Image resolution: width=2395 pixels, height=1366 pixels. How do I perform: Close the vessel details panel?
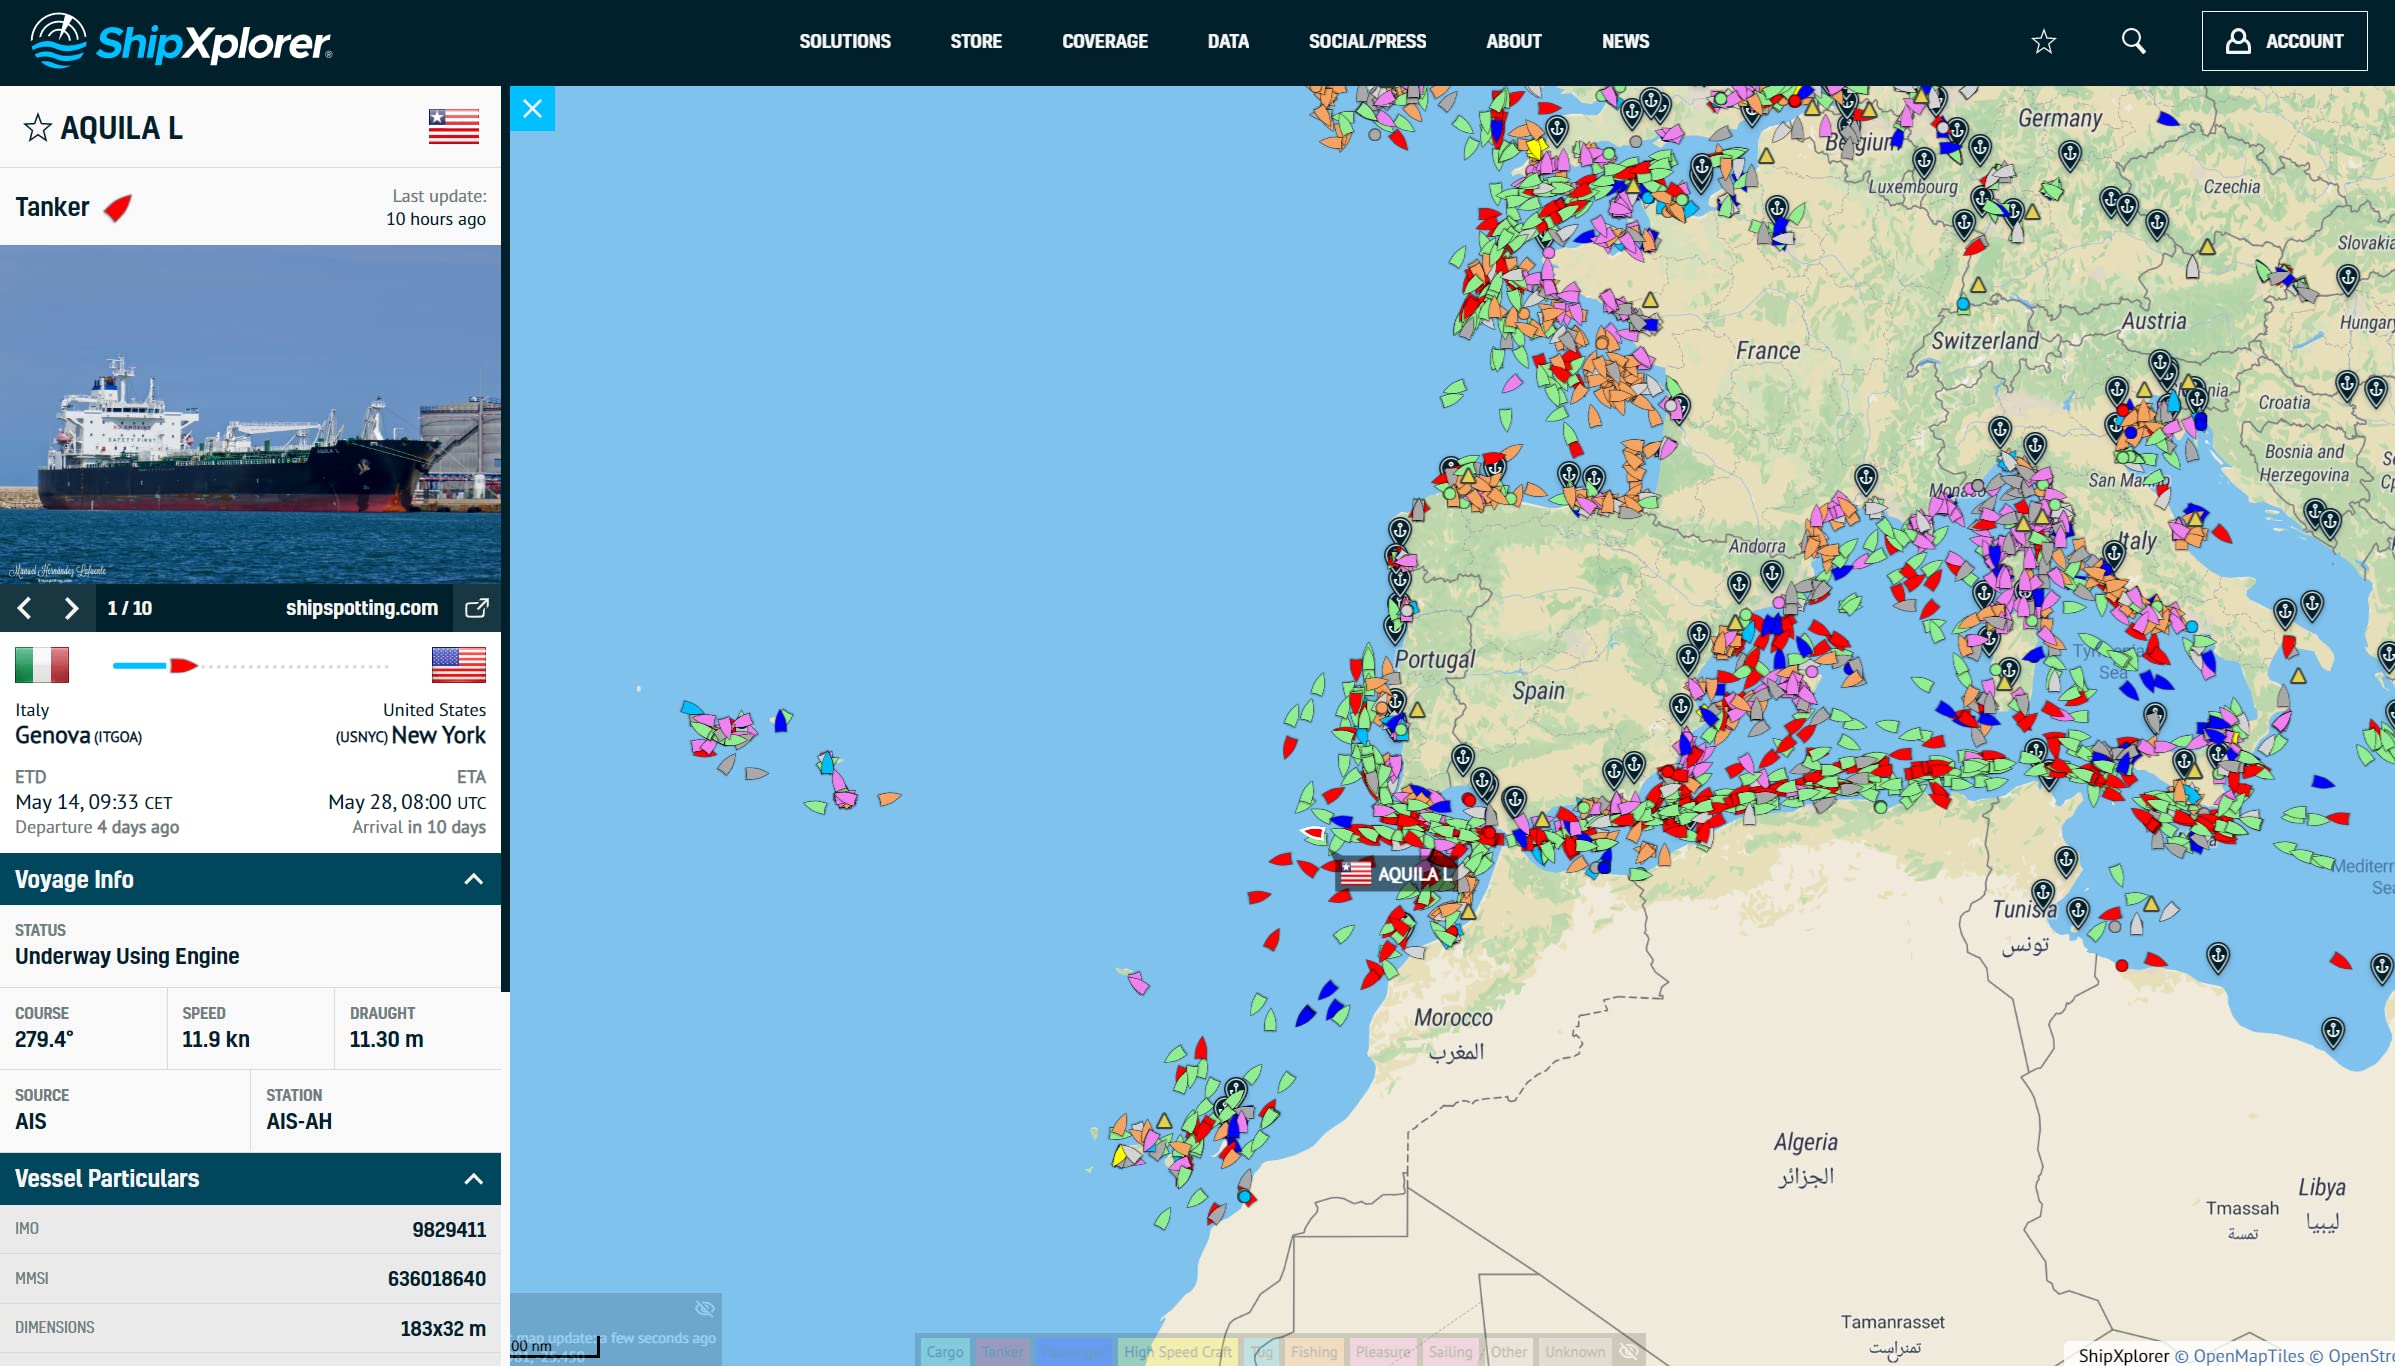pyautogui.click(x=532, y=108)
